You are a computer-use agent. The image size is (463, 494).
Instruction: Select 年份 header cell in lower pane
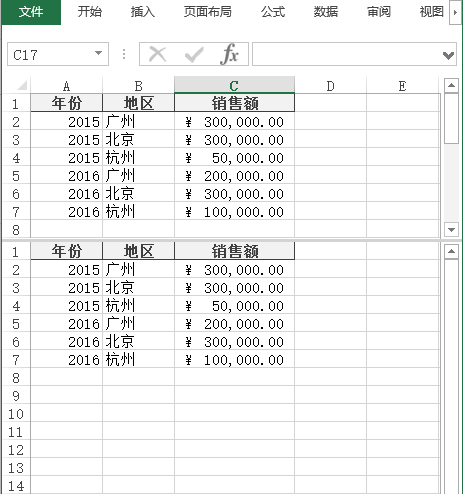coord(66,251)
